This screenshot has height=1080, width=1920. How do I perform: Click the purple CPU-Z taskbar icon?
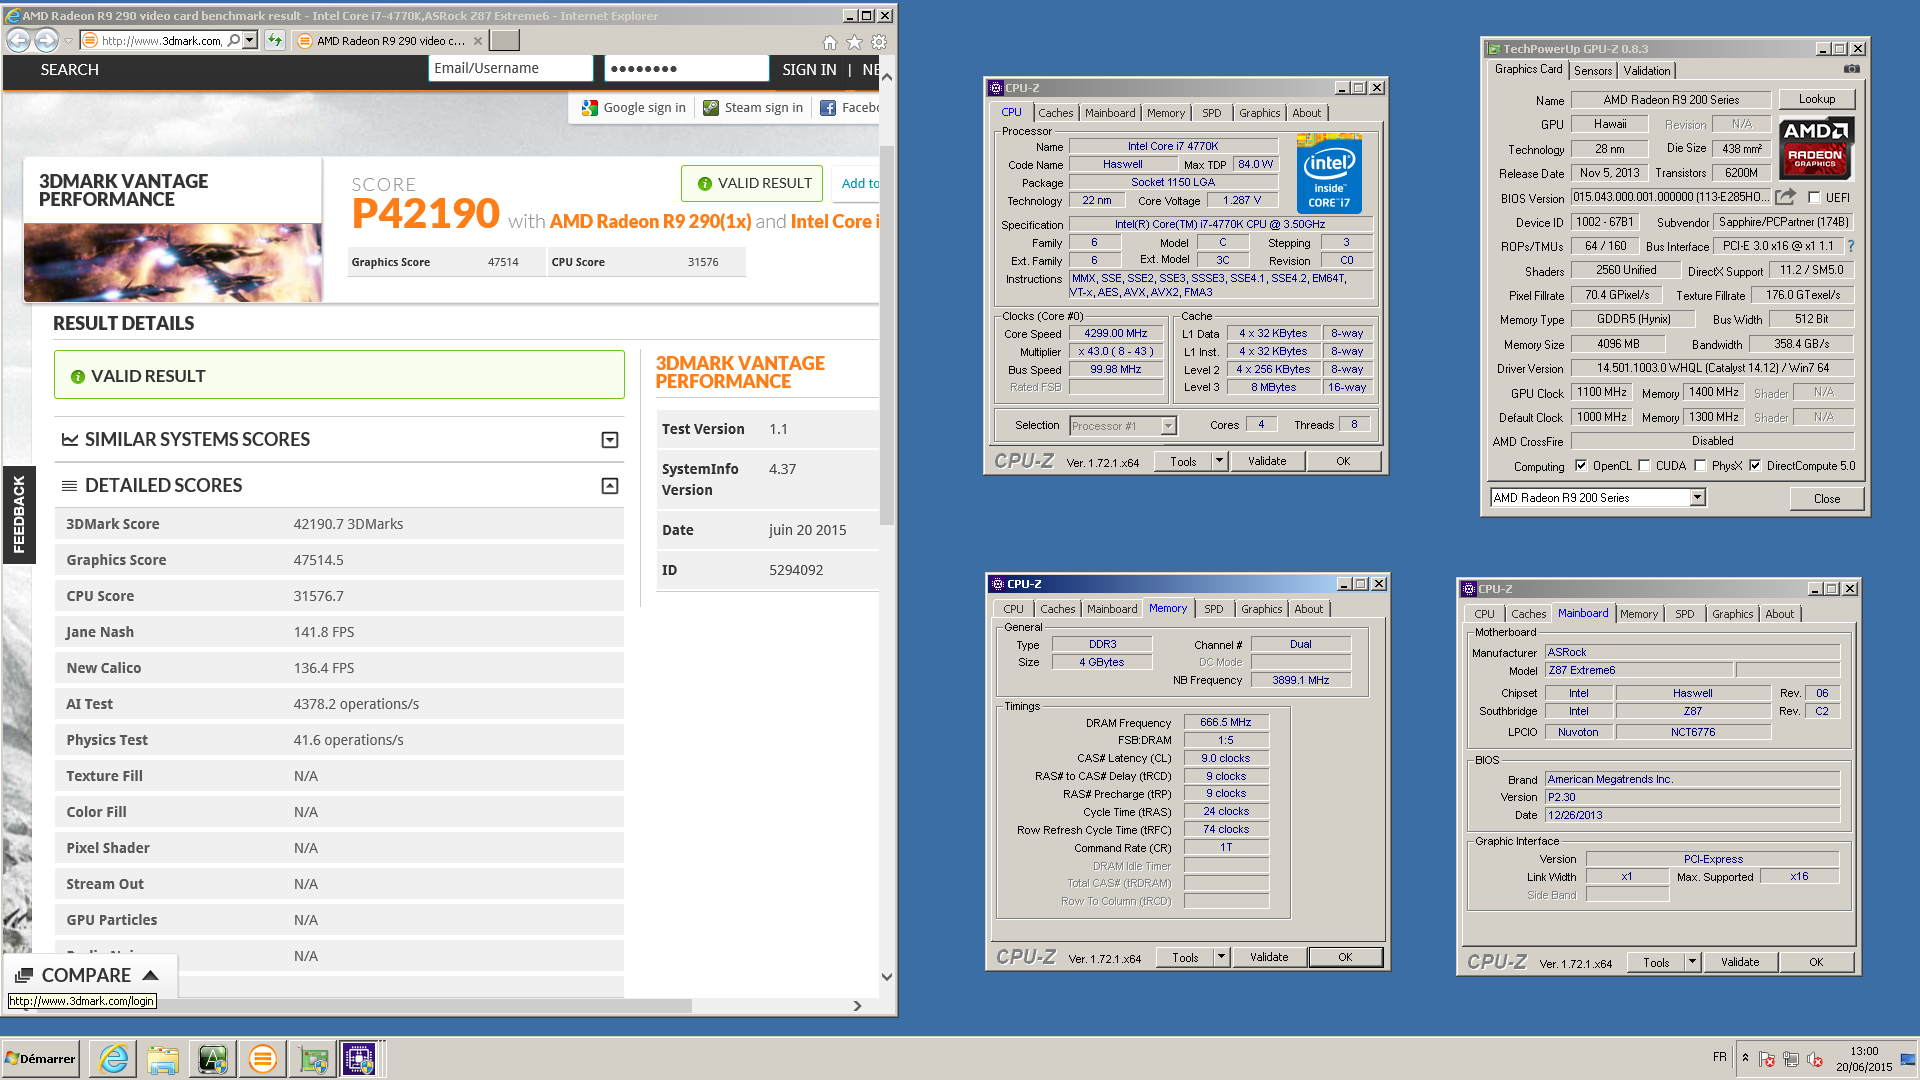[359, 1058]
